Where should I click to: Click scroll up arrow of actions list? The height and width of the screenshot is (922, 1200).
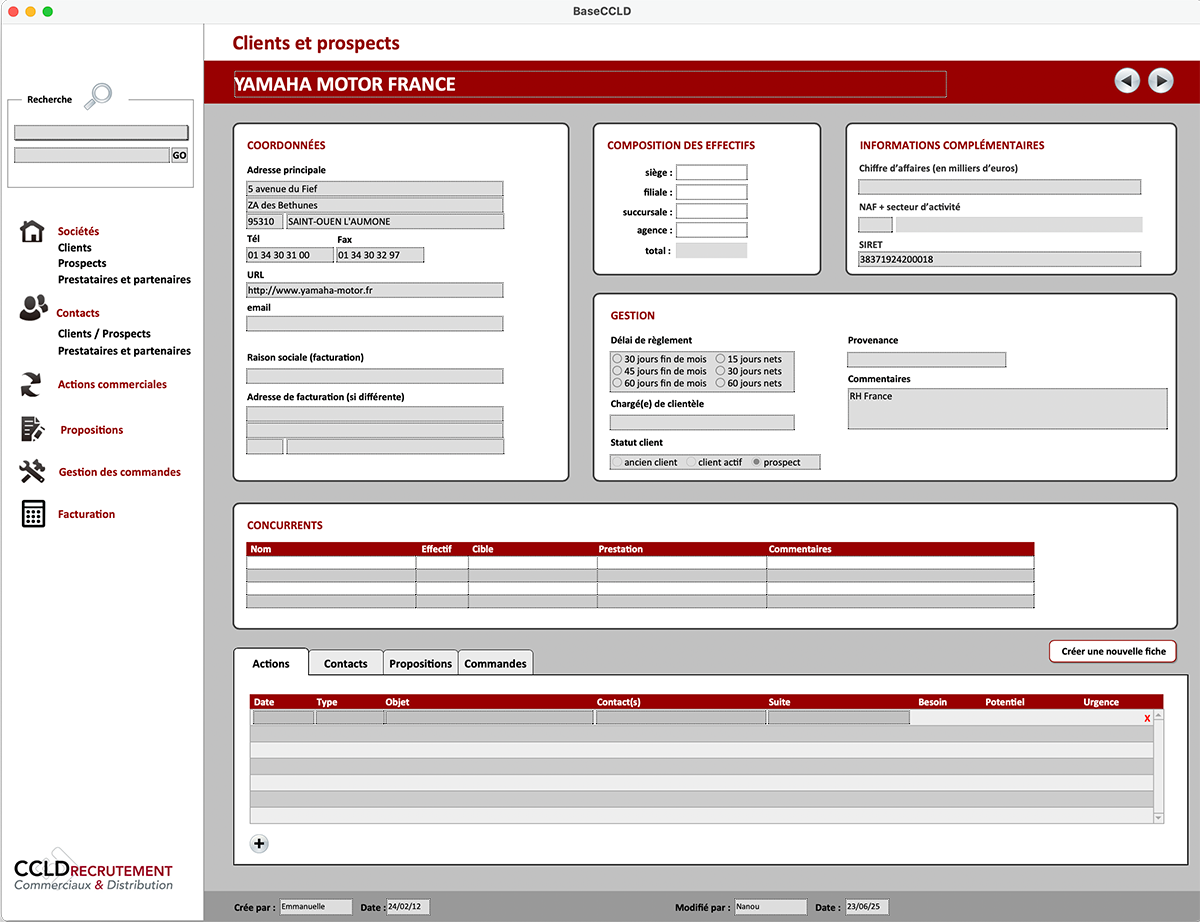(x=1158, y=715)
